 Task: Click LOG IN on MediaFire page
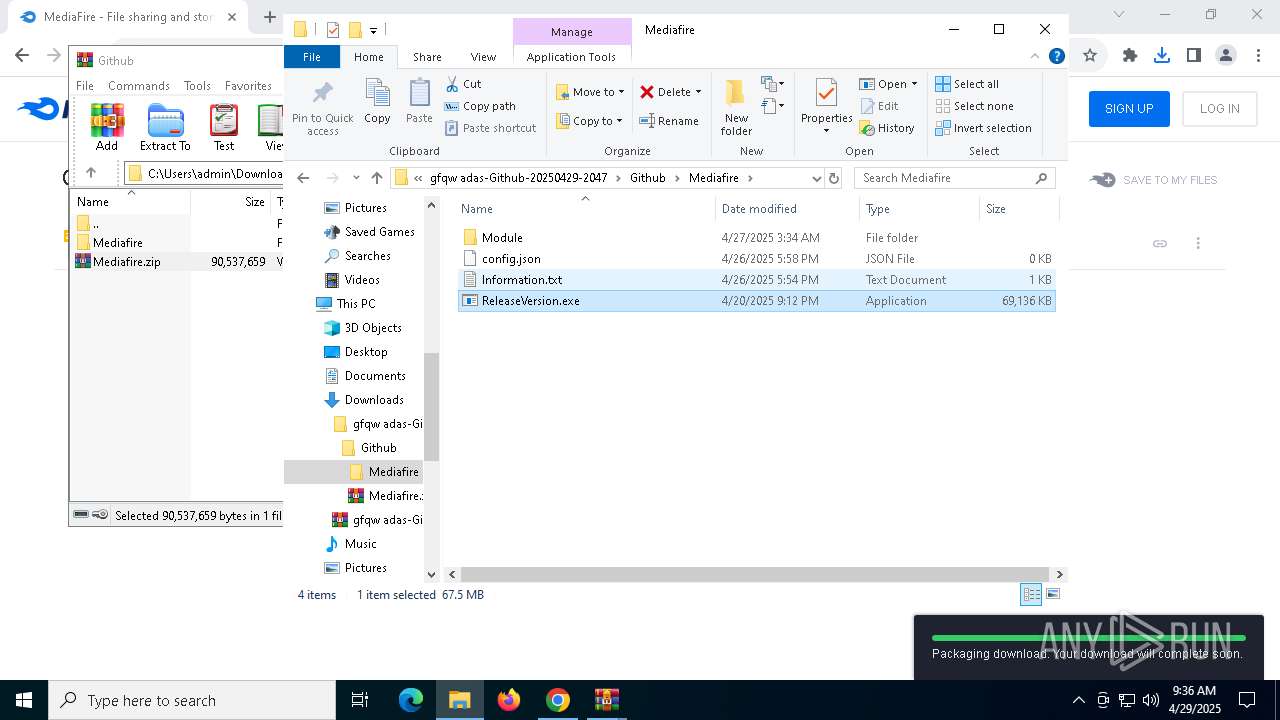1219,109
